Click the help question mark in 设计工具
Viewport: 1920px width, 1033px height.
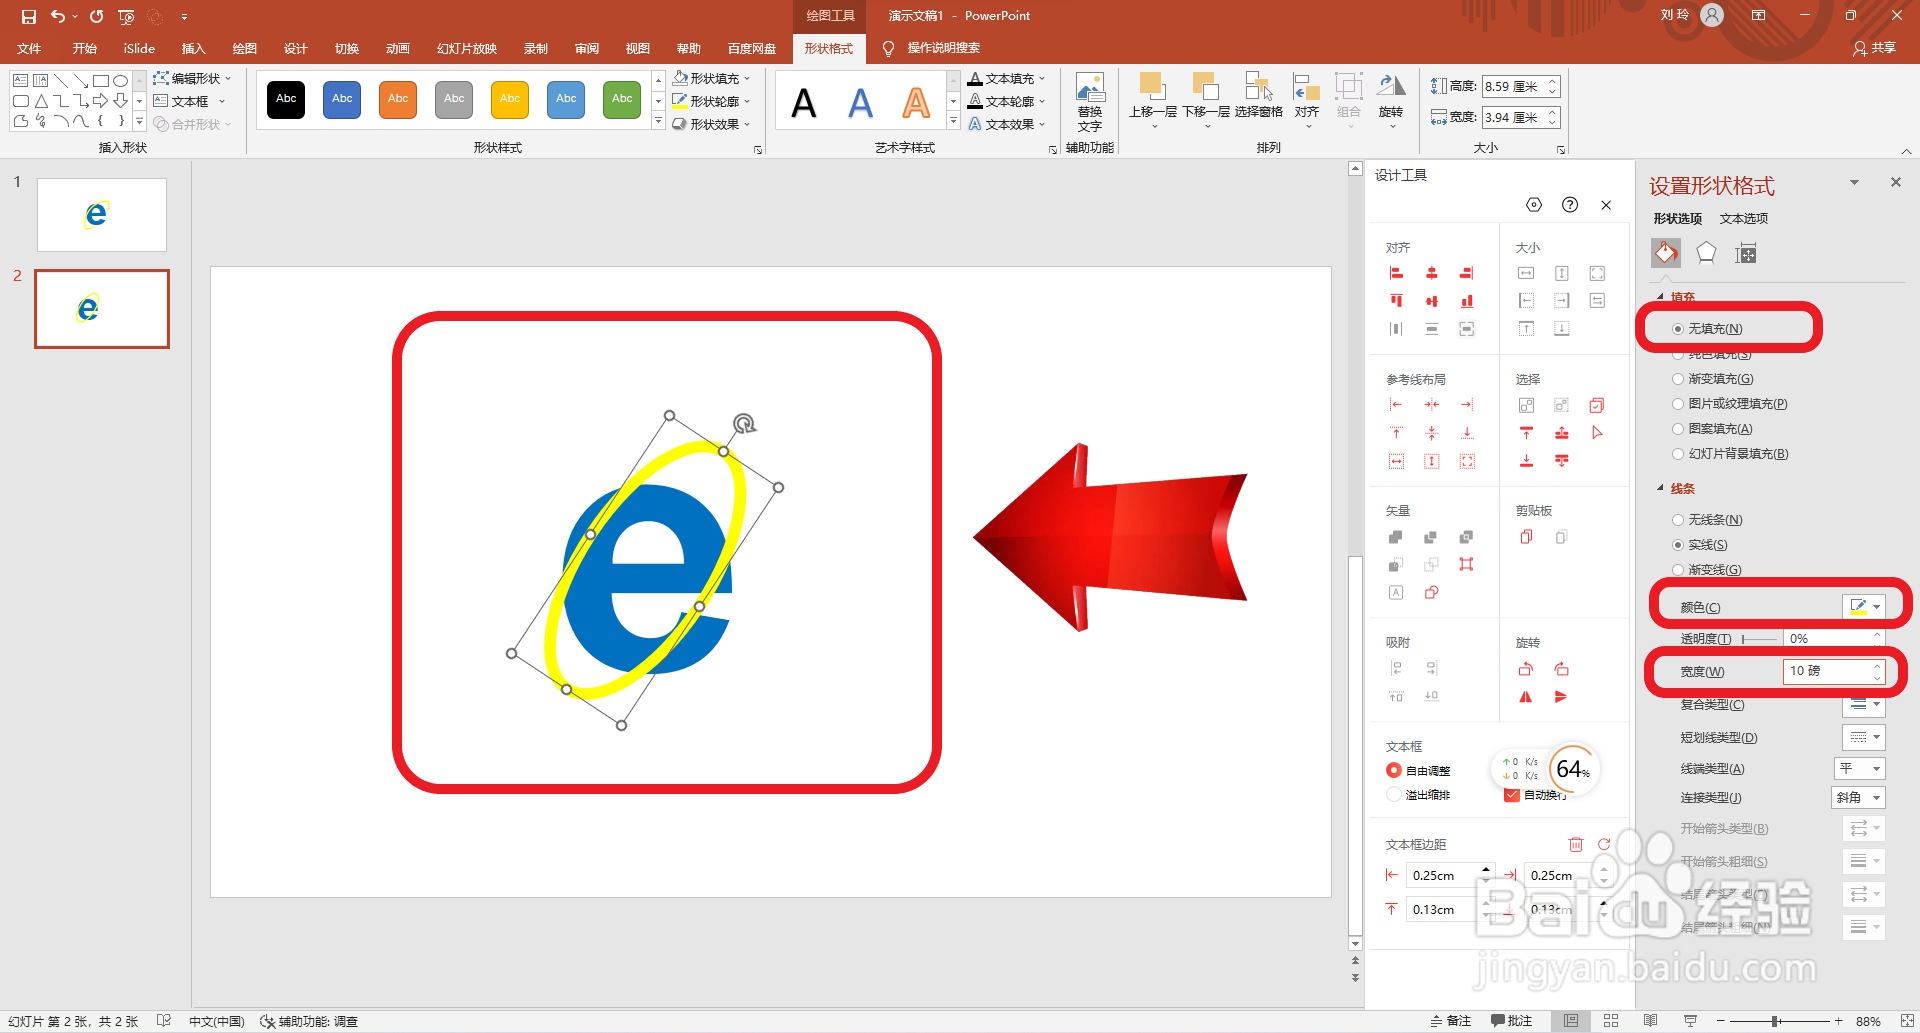[1570, 205]
